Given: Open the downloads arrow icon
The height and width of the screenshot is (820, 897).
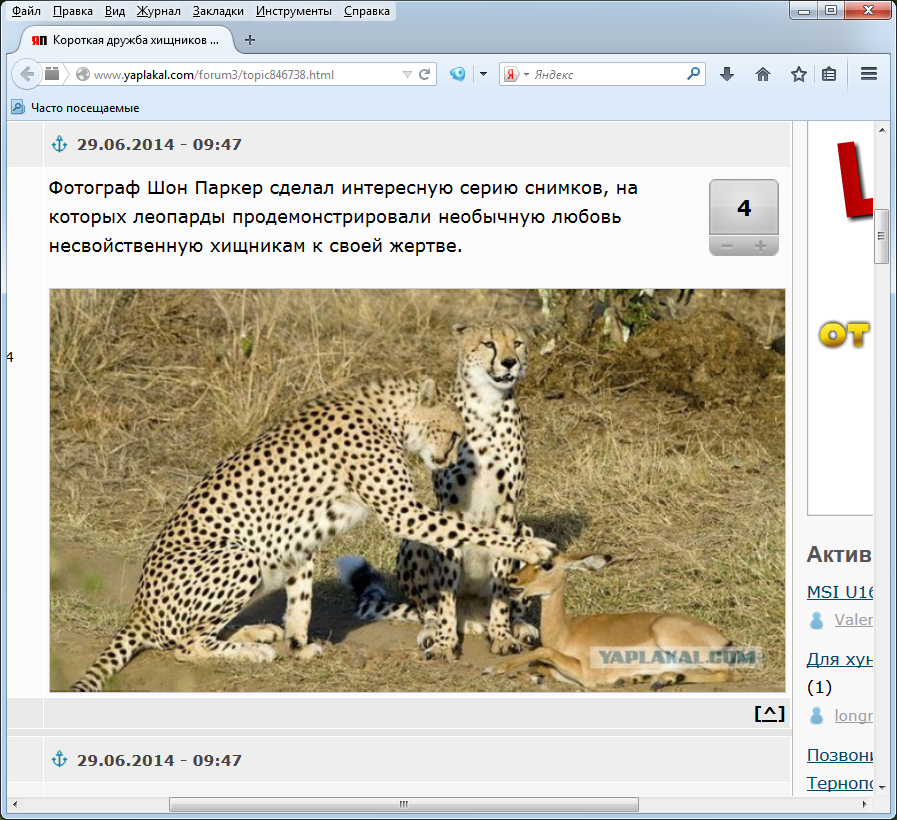Looking at the screenshot, I should pos(727,74).
